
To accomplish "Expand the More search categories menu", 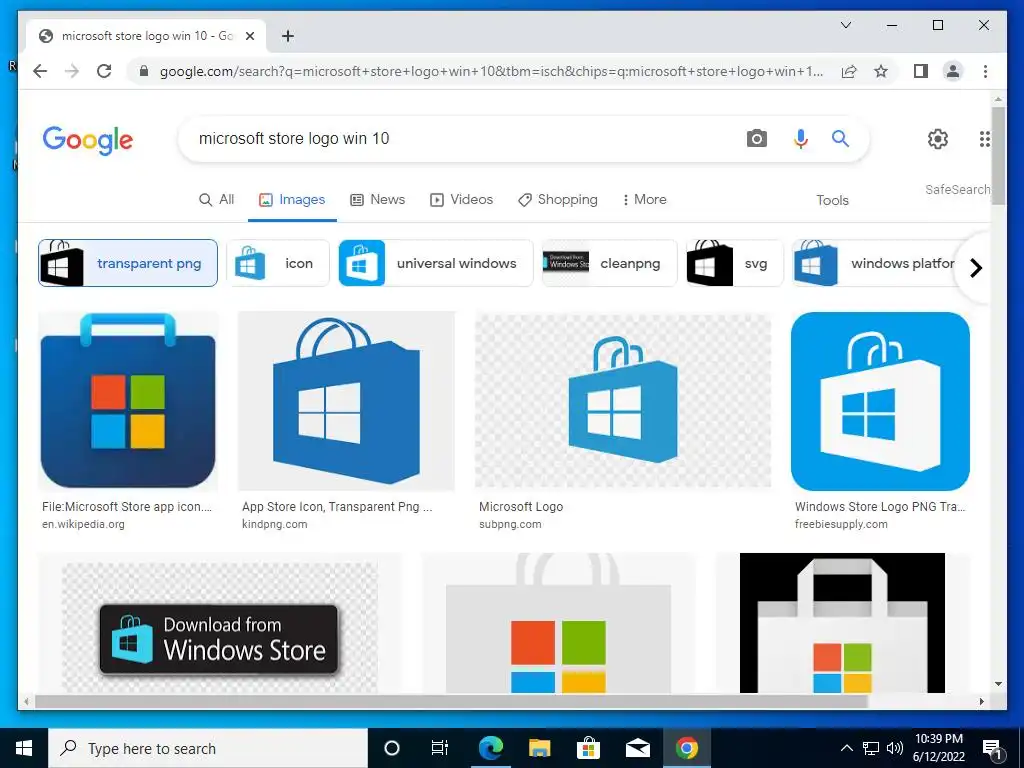I will 645,200.
